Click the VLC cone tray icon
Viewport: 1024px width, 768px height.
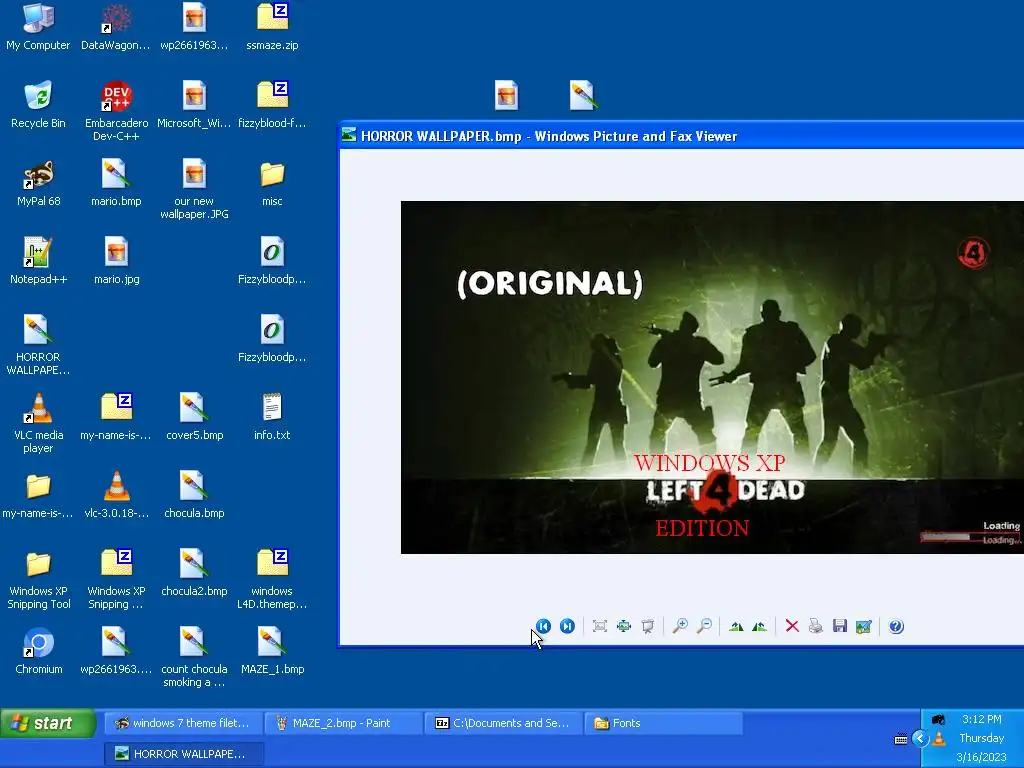click(x=939, y=739)
